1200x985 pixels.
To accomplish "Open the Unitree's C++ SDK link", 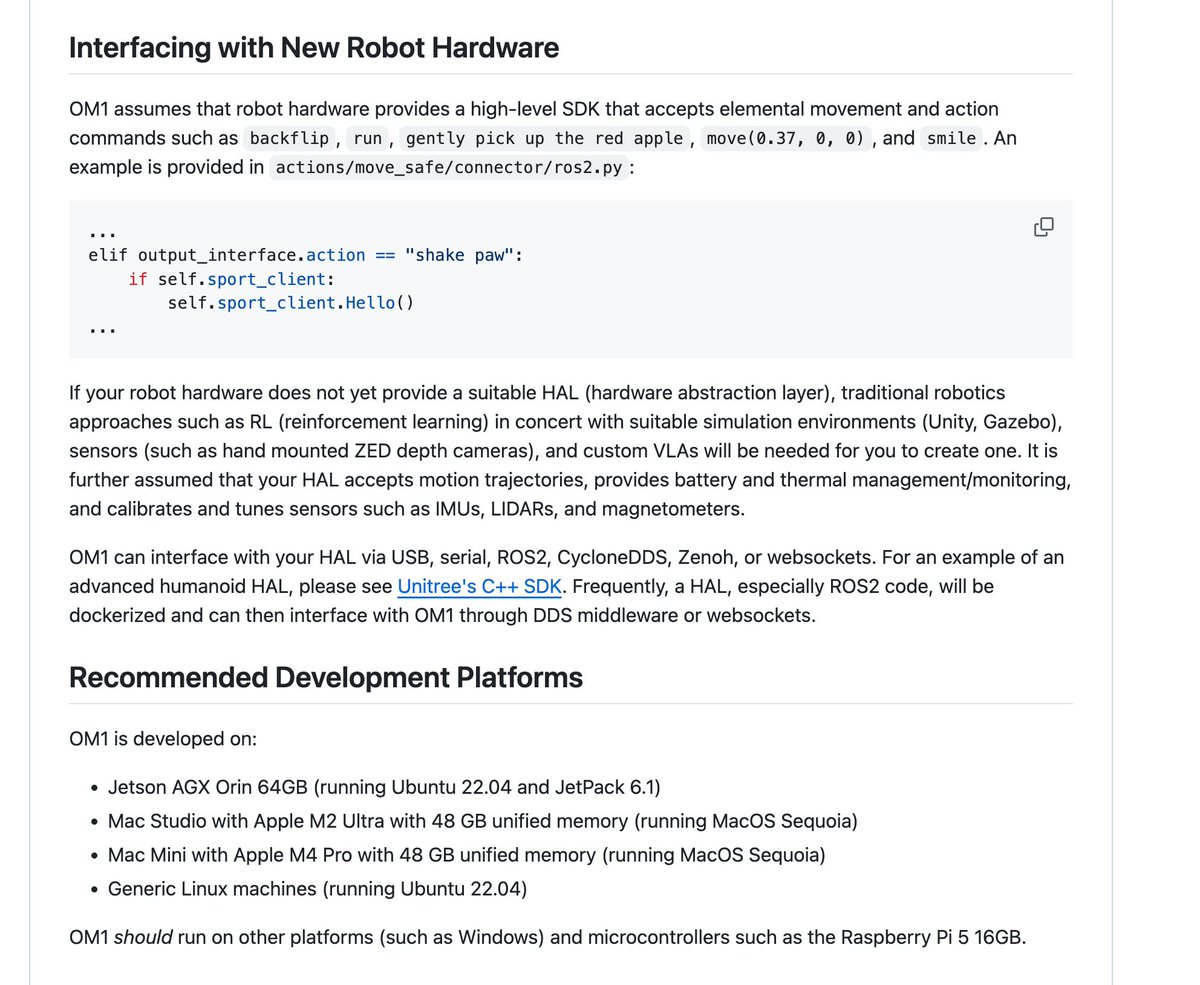I will pyautogui.click(x=480, y=586).
